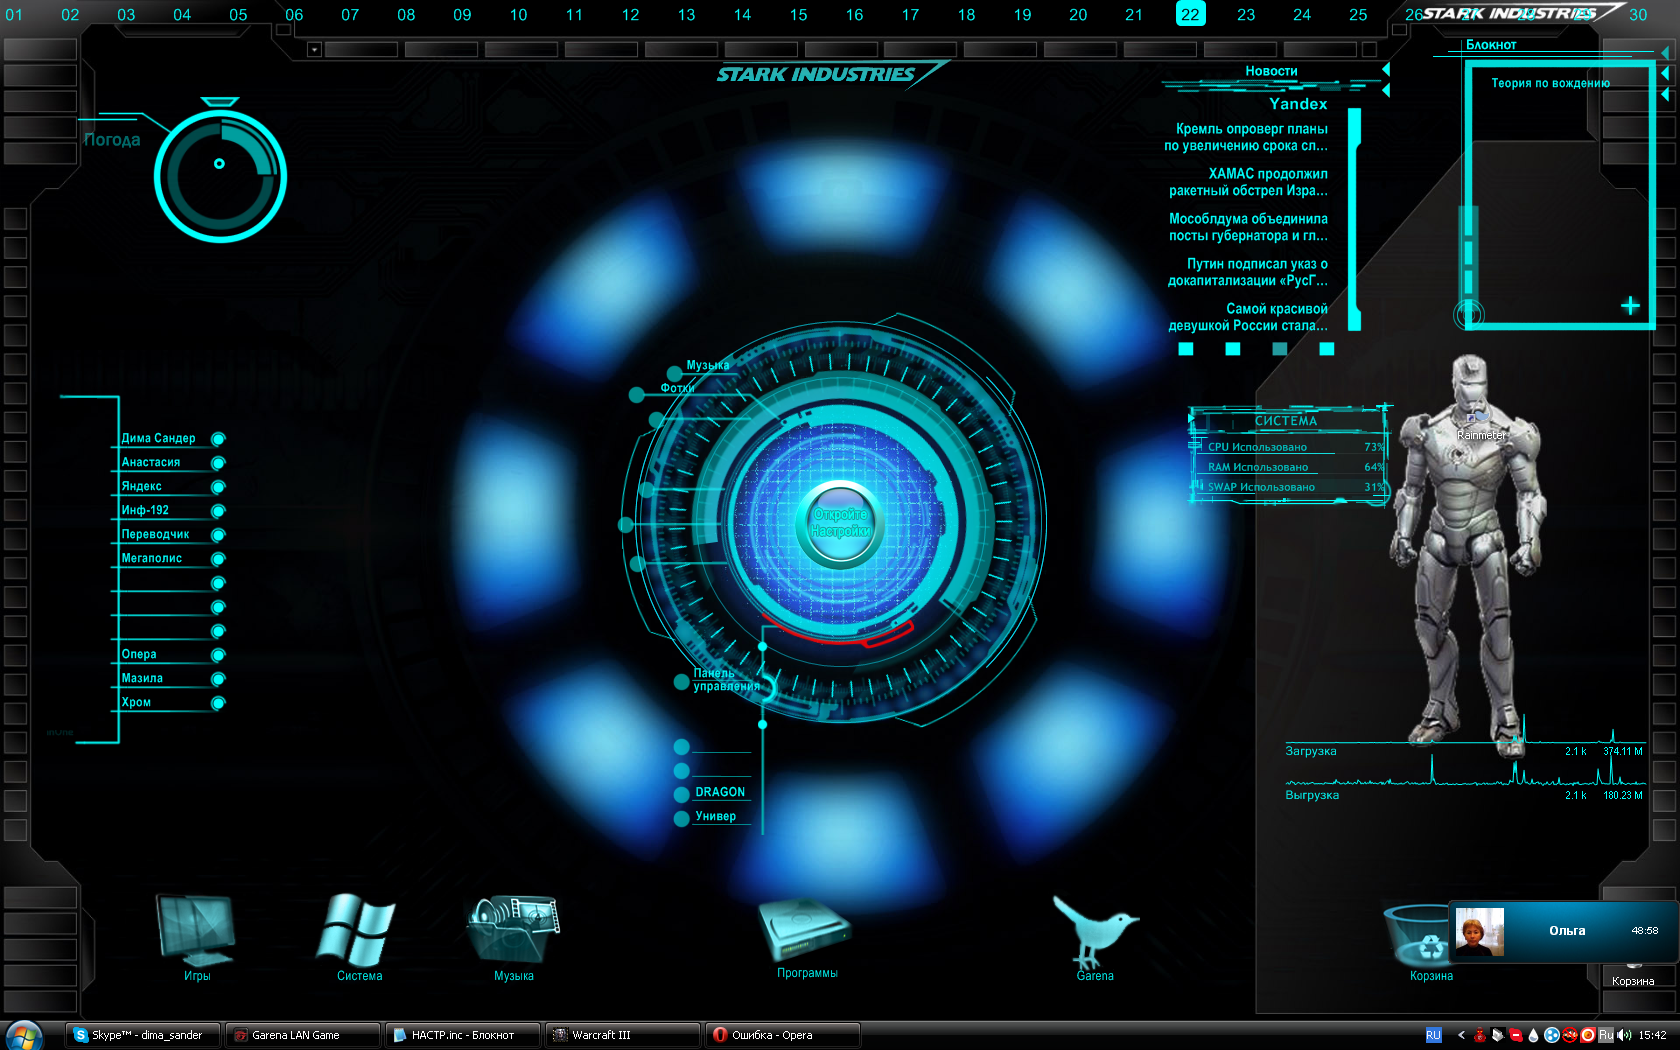Open the small dropdown arrow below day 06
This screenshot has height=1050, width=1680.
click(314, 49)
